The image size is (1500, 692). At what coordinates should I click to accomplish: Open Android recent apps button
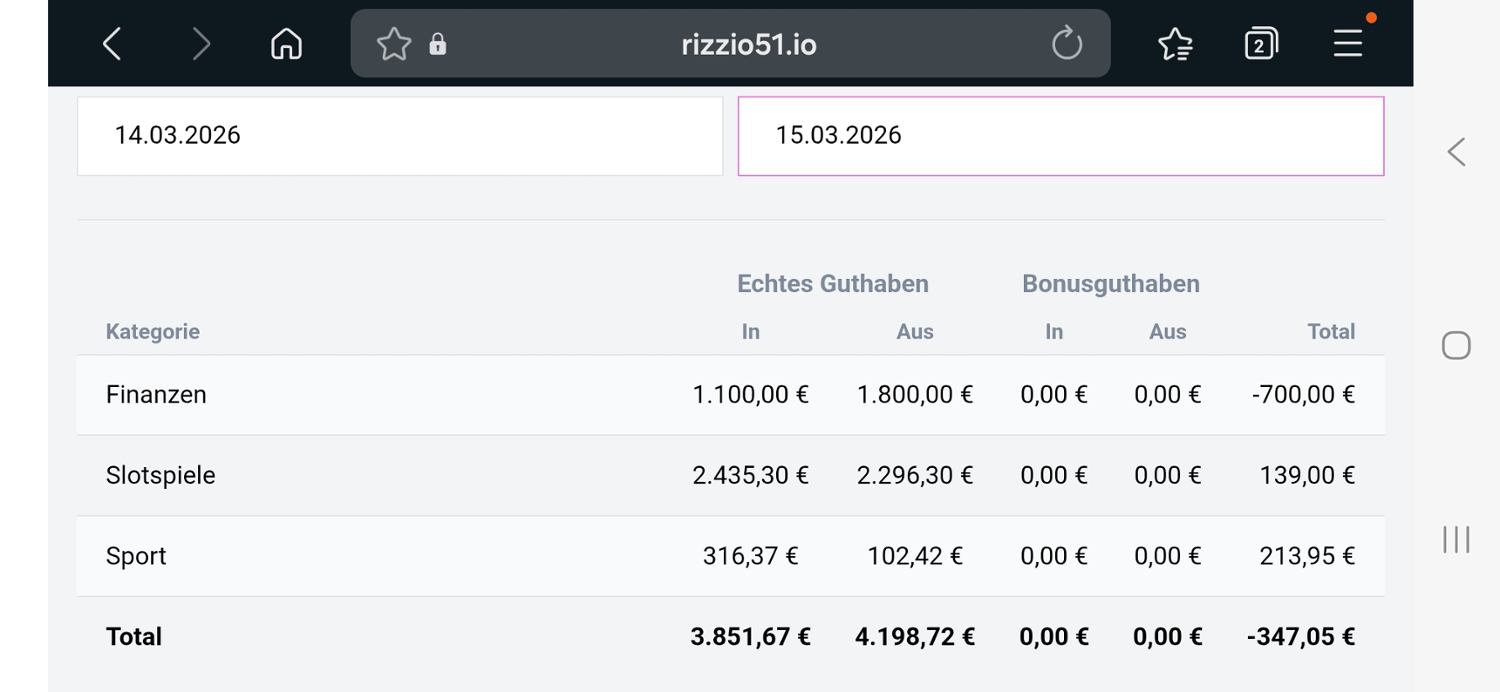click(1456, 540)
